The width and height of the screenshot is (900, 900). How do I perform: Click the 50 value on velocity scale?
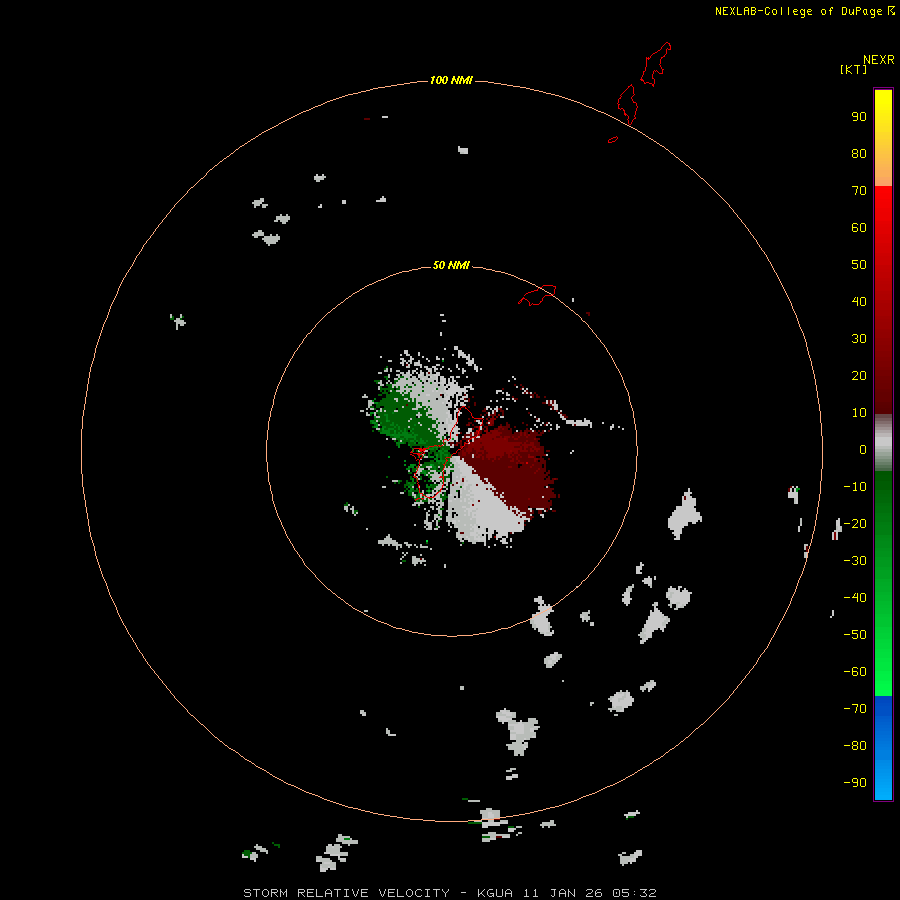tap(859, 265)
